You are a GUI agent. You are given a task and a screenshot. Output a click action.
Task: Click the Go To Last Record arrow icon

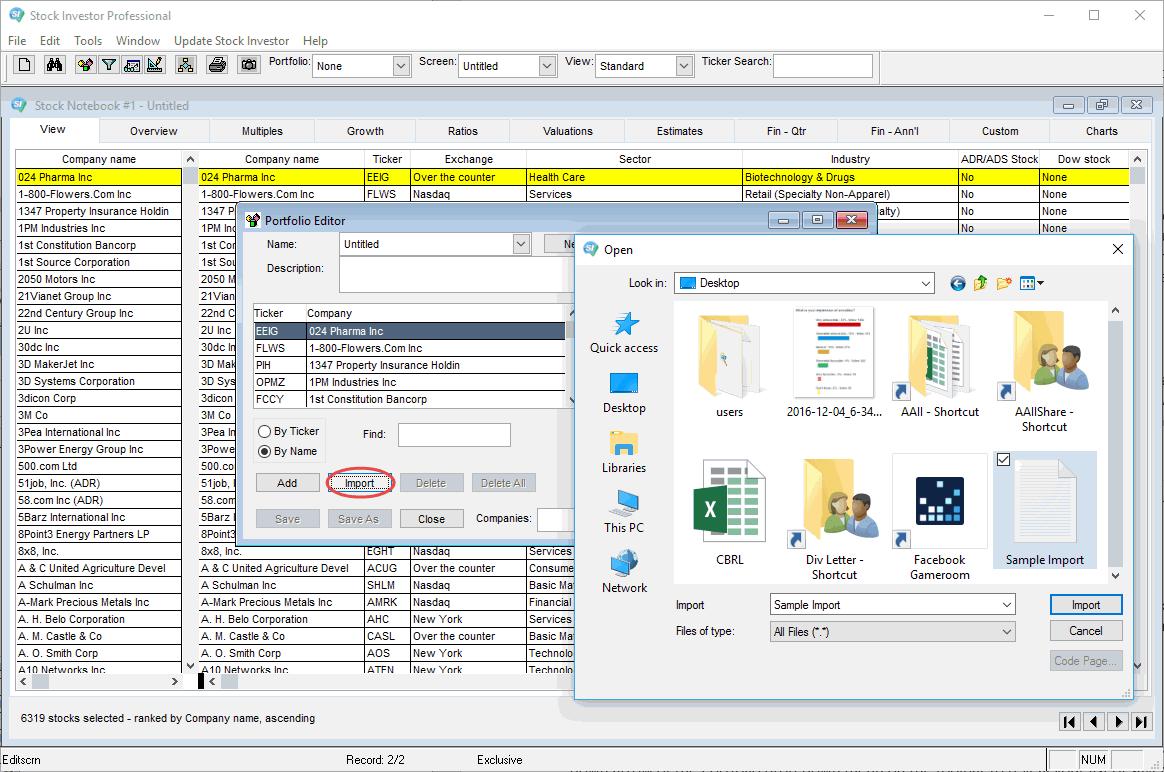[1141, 721]
